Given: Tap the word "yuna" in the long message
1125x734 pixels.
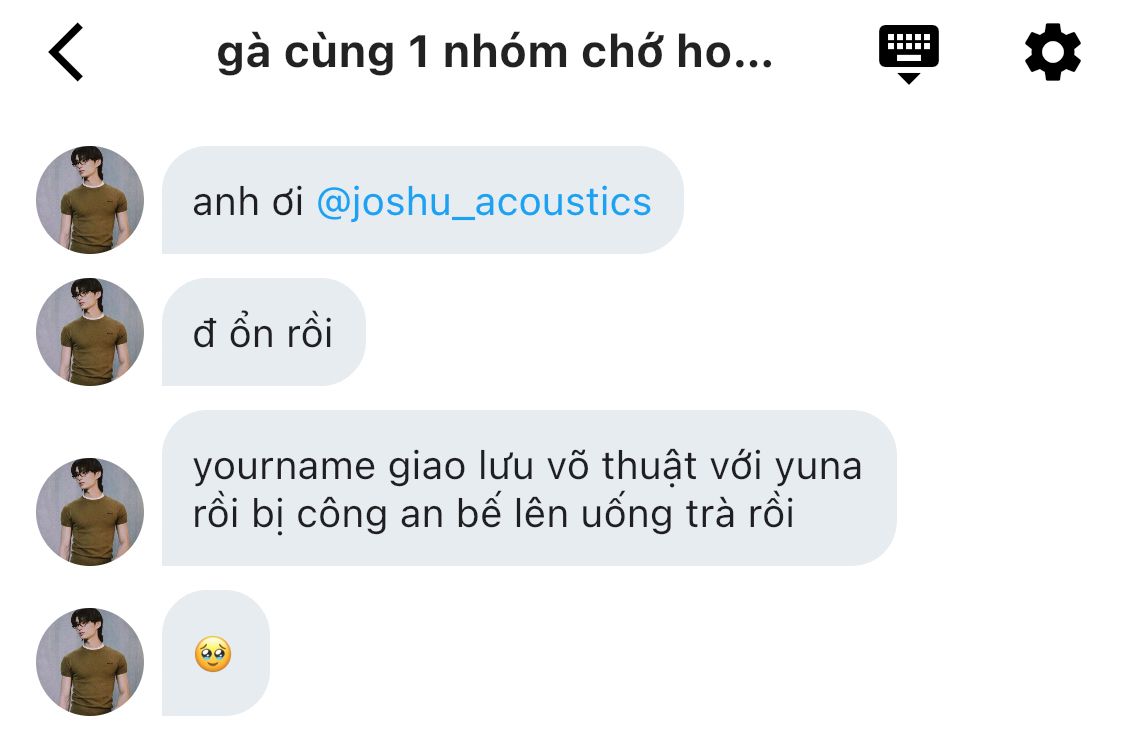Looking at the screenshot, I should [819, 468].
